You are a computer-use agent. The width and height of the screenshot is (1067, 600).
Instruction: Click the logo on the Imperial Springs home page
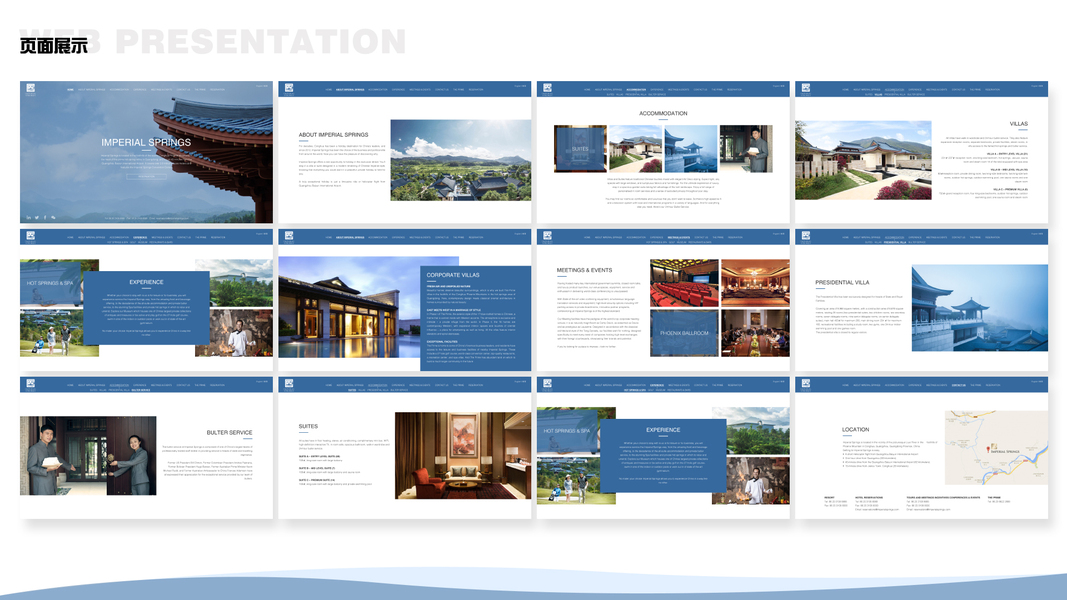coord(31,88)
